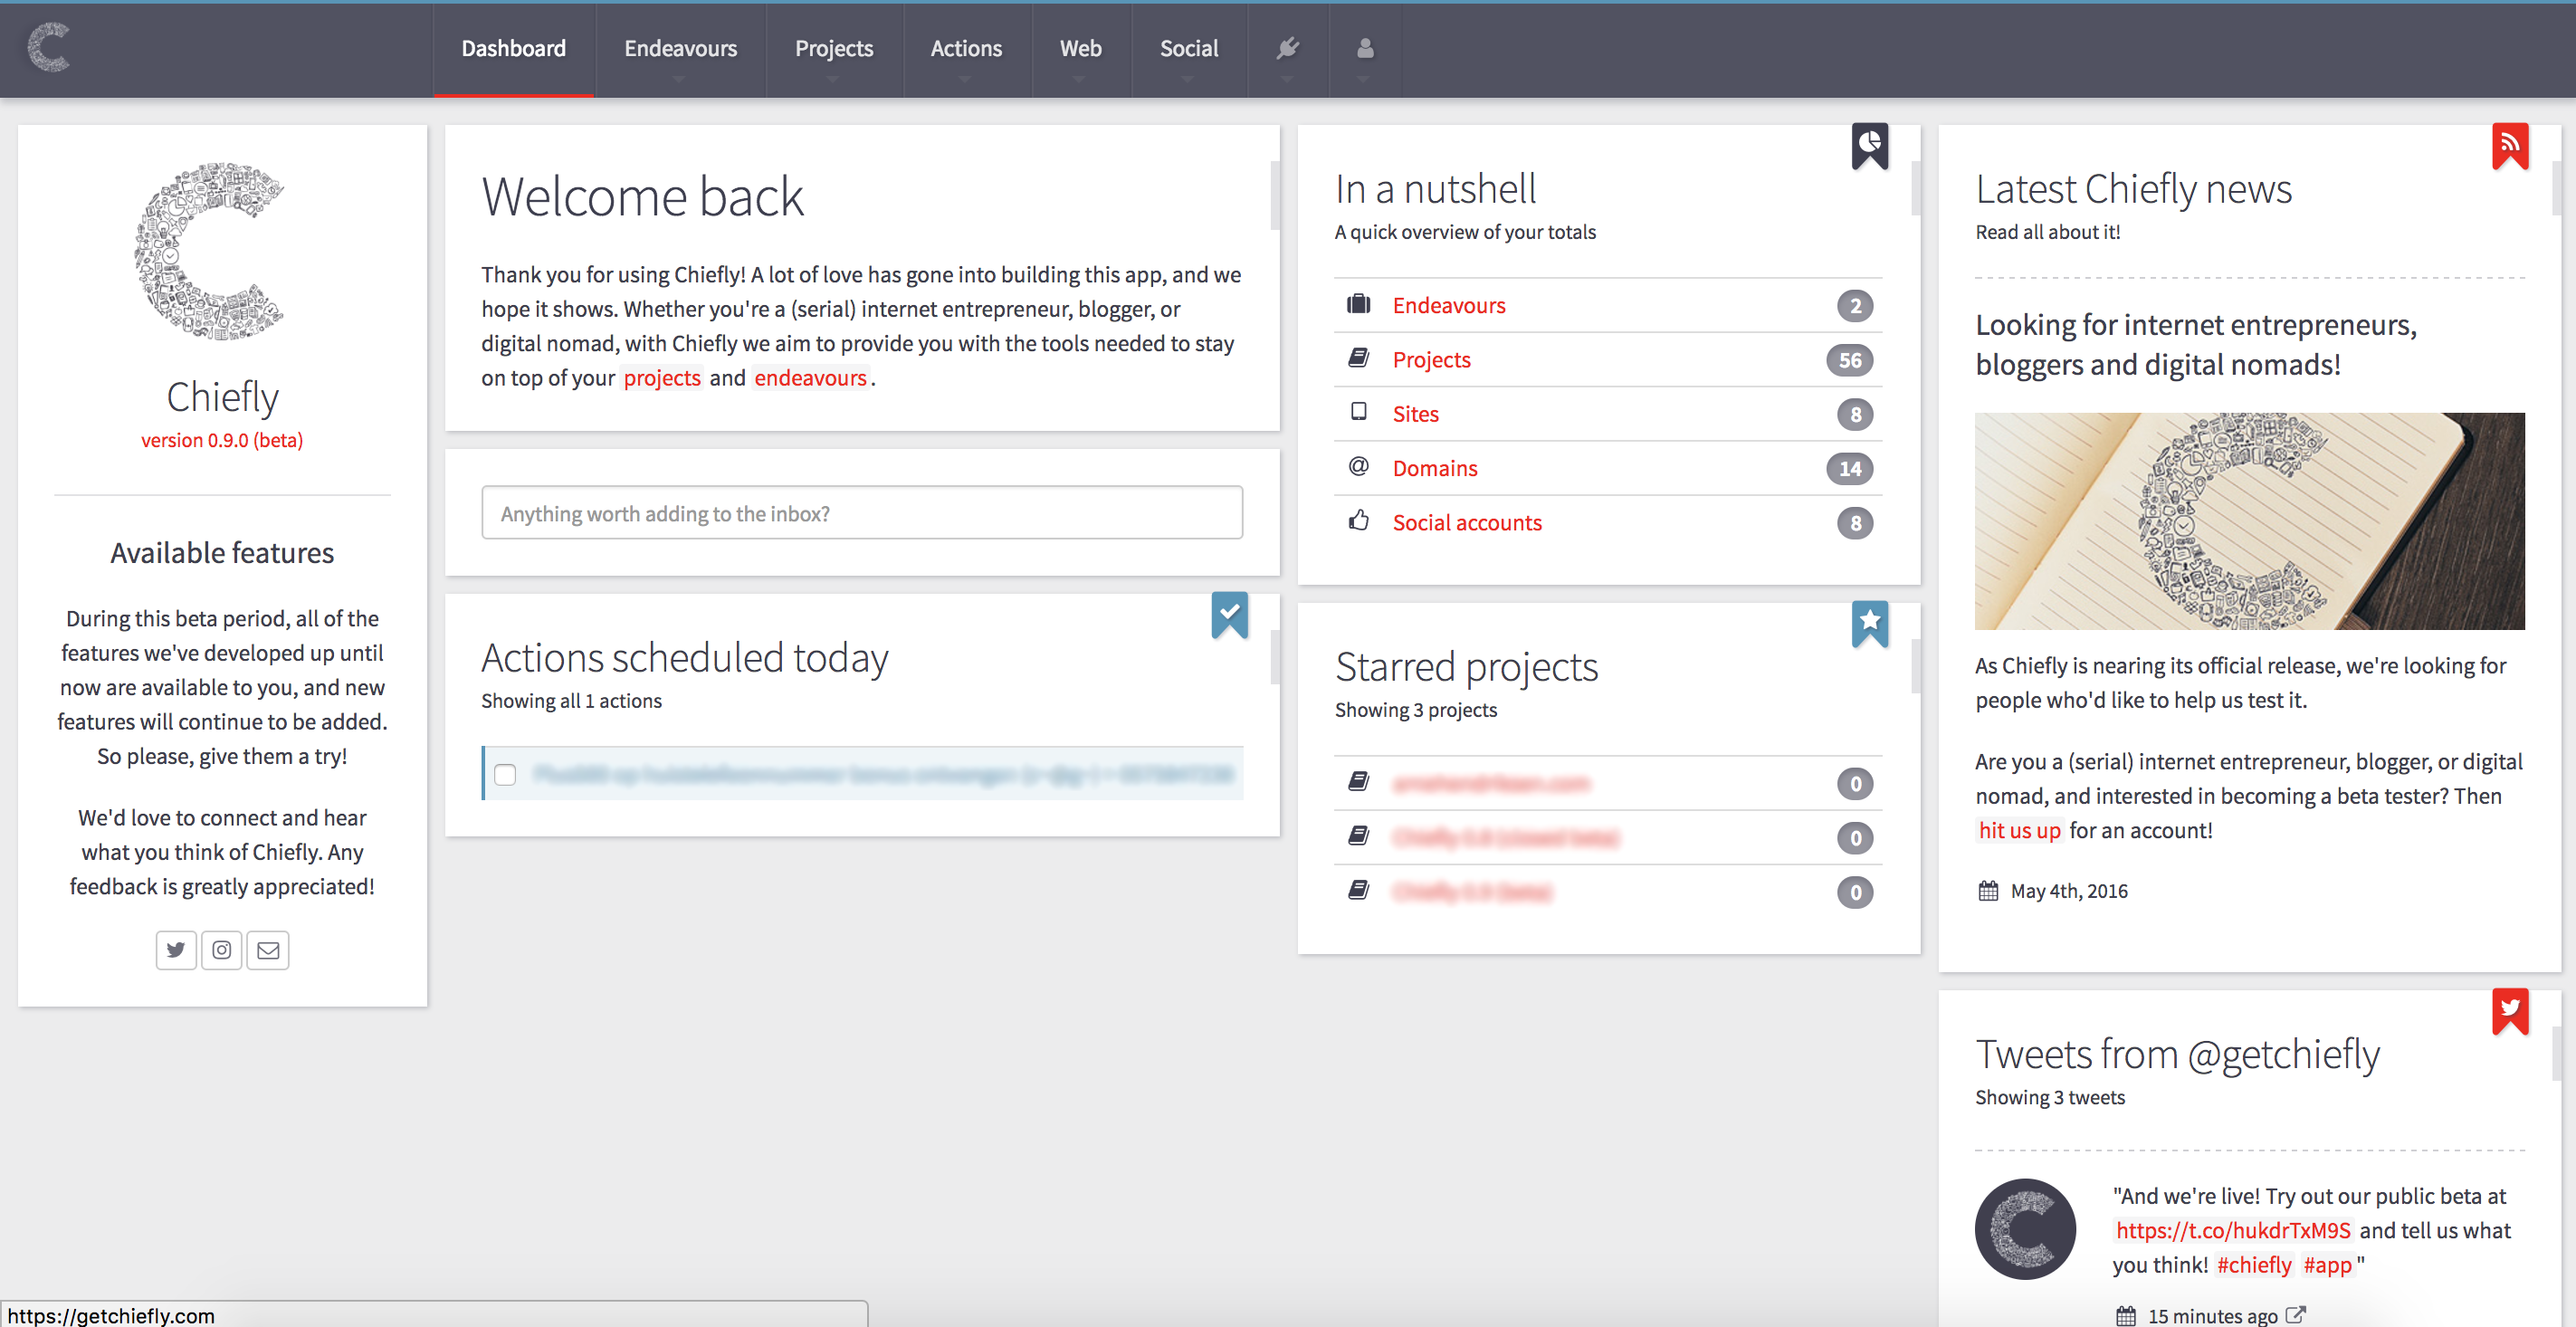Click the '15 minutes ago' tweet timestamp
This screenshot has height=1327, width=2576.
click(2212, 1316)
